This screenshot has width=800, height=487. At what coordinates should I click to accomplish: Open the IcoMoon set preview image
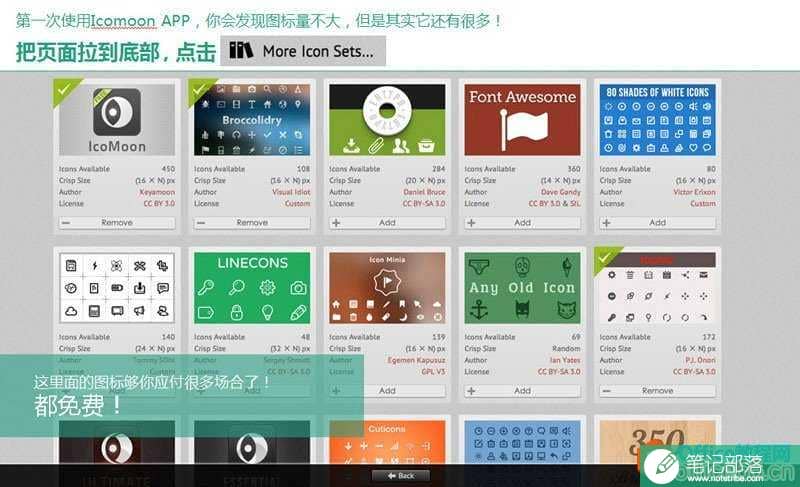(117, 120)
